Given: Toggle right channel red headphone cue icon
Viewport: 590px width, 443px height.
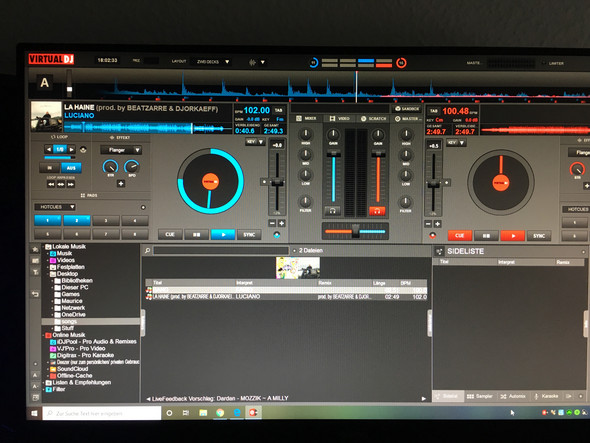Looking at the screenshot, I should [377, 211].
